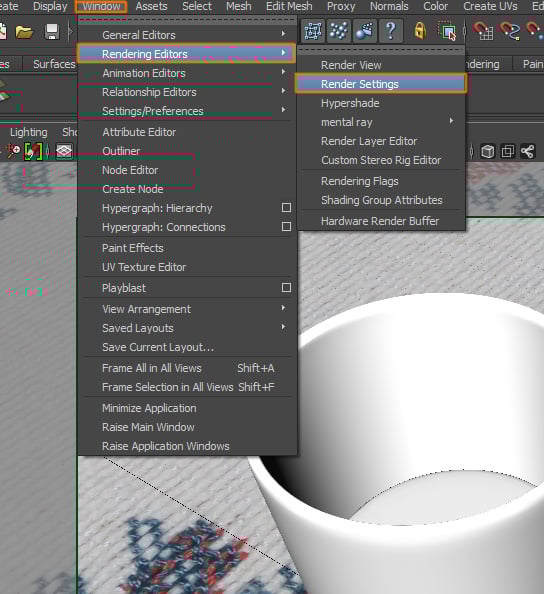Open Hypergraph: Hierarchy option box
This screenshot has height=594, width=544.
[x=286, y=208]
